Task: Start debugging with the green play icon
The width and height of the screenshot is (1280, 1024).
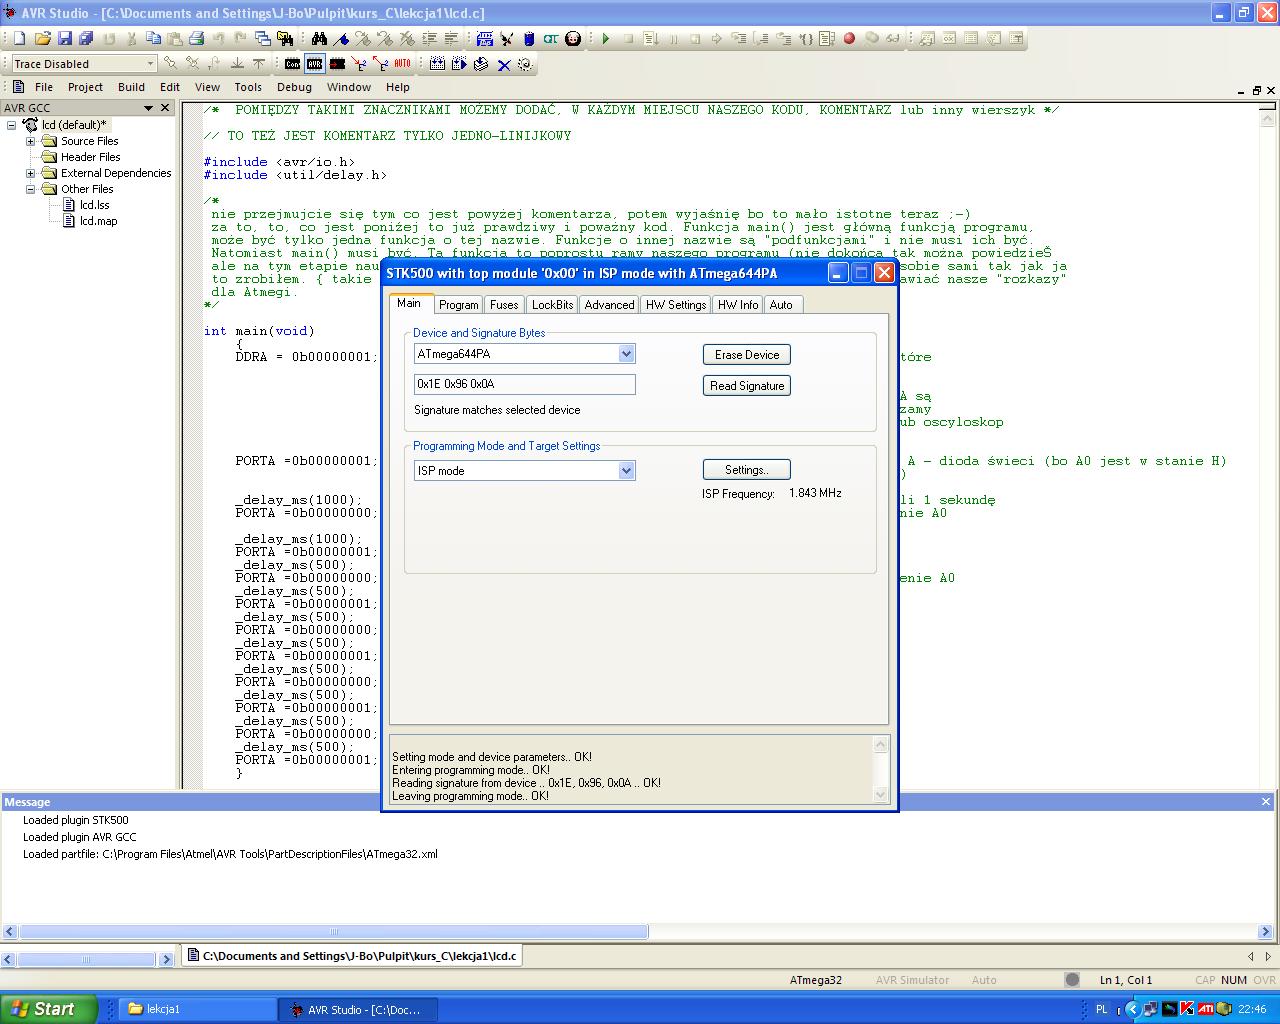Action: [606, 39]
